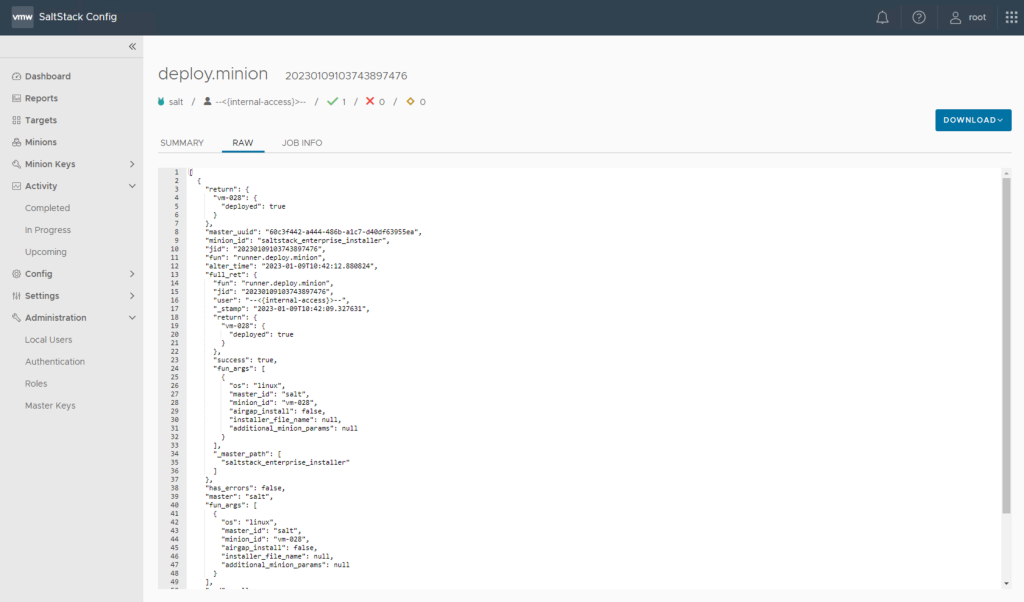Open Upcoming activity list
1024x602 pixels.
(46, 251)
